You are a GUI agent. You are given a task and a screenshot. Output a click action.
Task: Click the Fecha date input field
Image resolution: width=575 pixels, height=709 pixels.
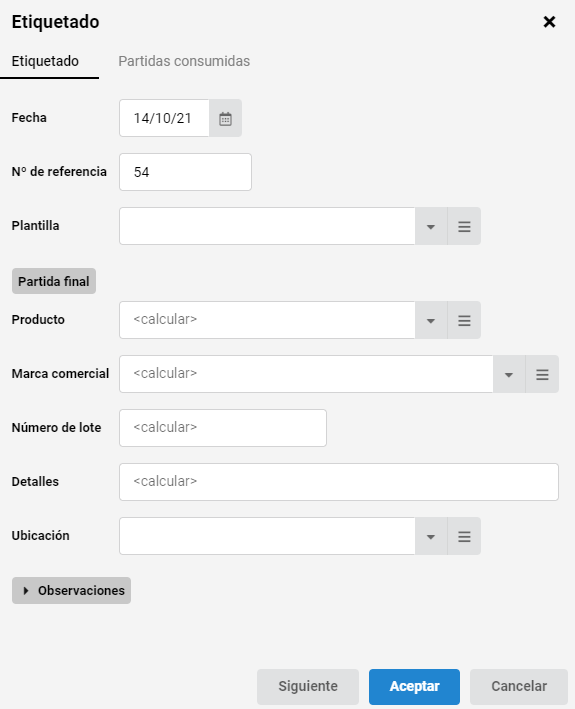(x=164, y=118)
